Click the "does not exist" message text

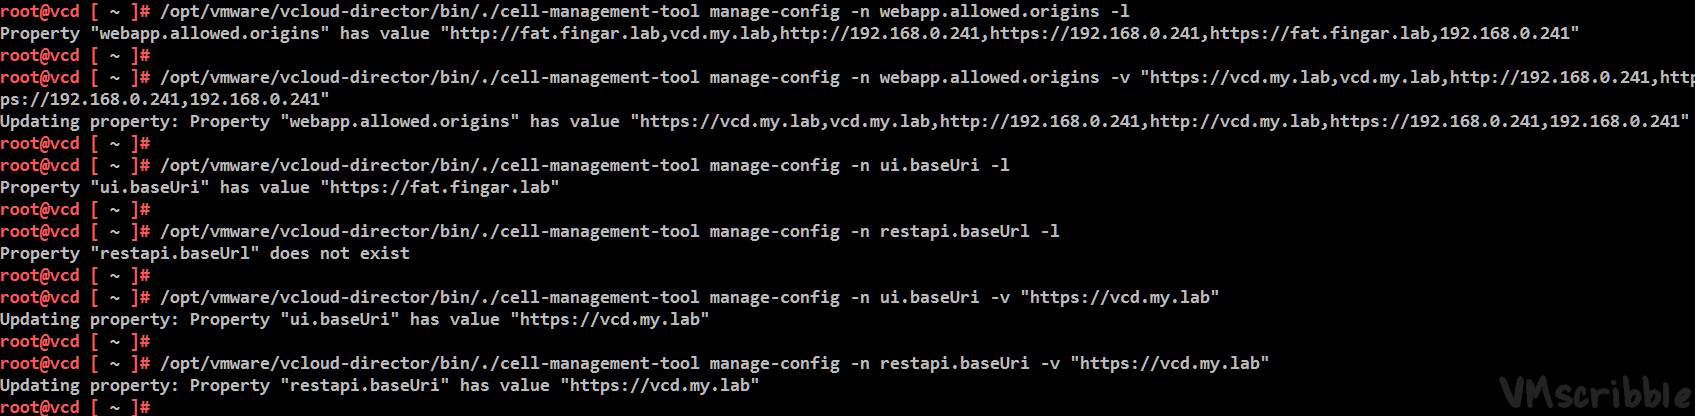339,253
